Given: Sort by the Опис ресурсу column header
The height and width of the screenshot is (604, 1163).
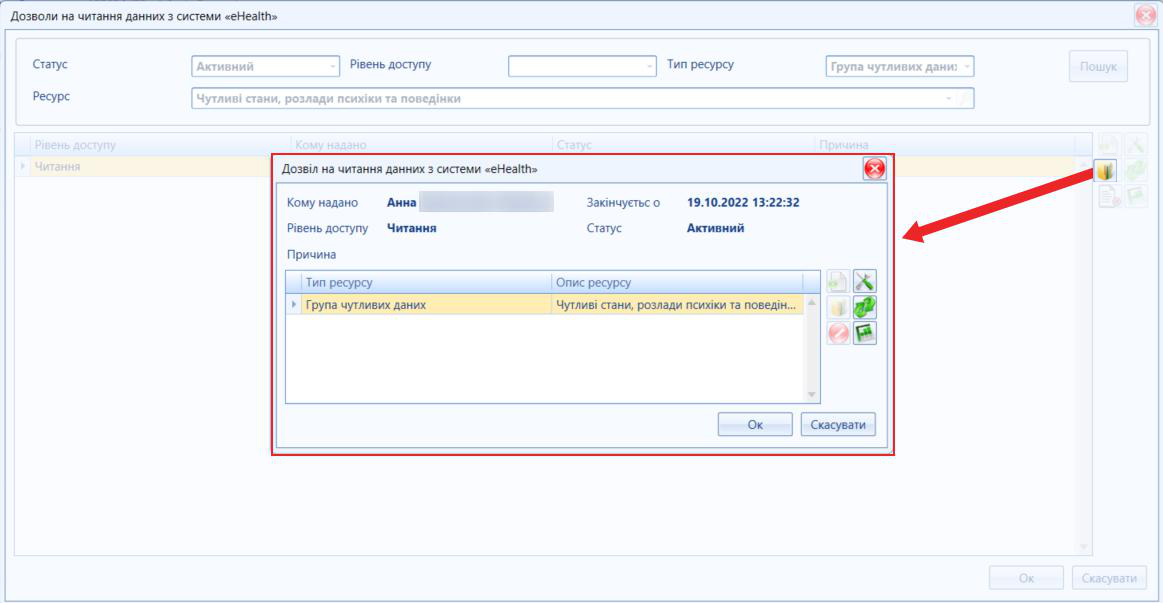Looking at the screenshot, I should click(x=677, y=282).
